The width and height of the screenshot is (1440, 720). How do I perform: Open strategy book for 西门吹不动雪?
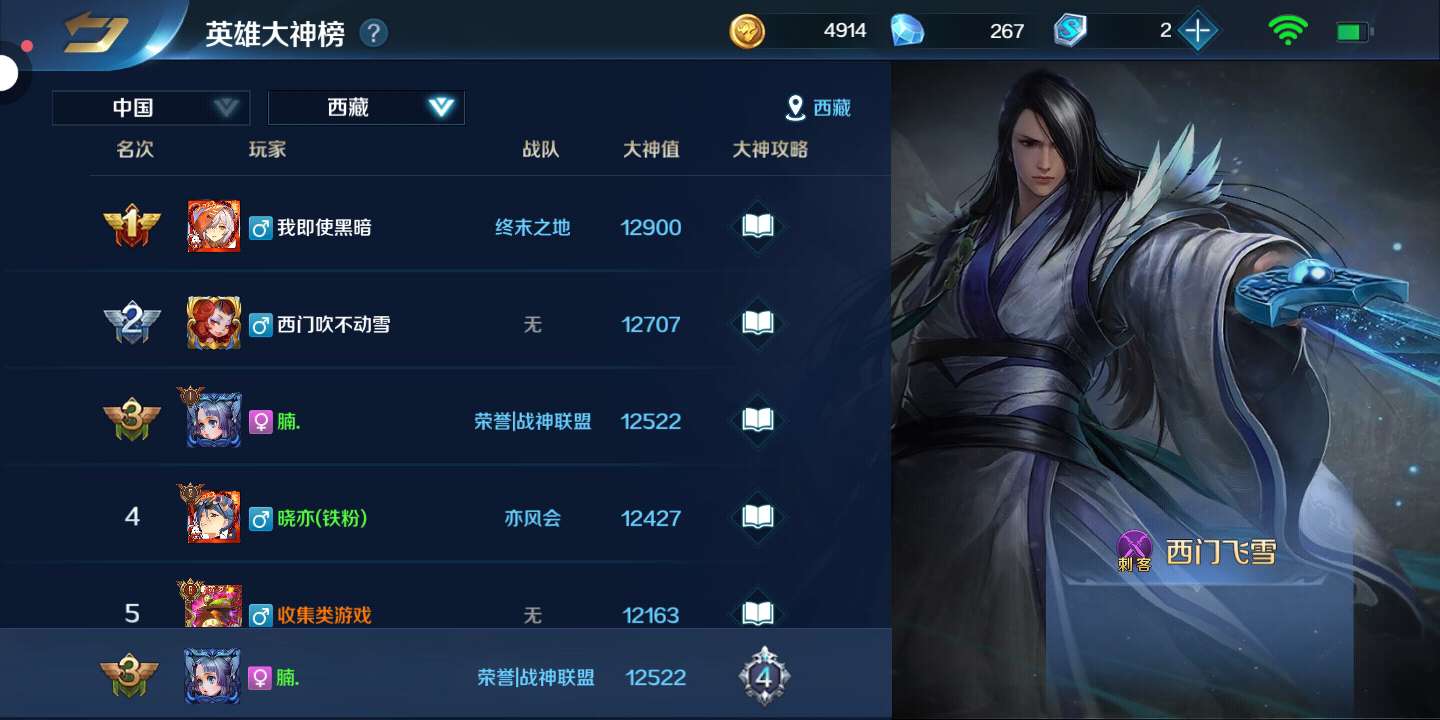tap(758, 323)
